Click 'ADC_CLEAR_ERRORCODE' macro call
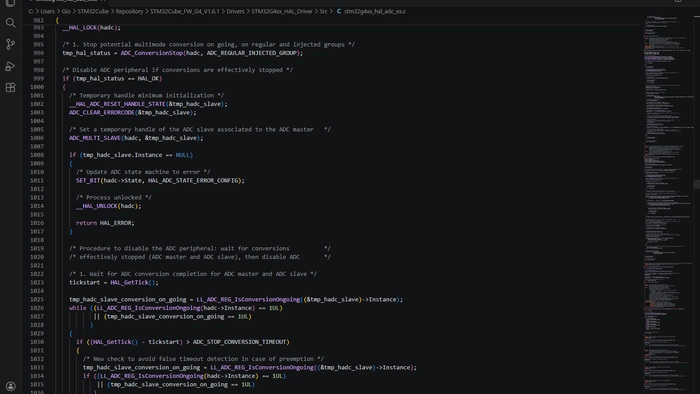This screenshot has width=700, height=394. [102, 112]
